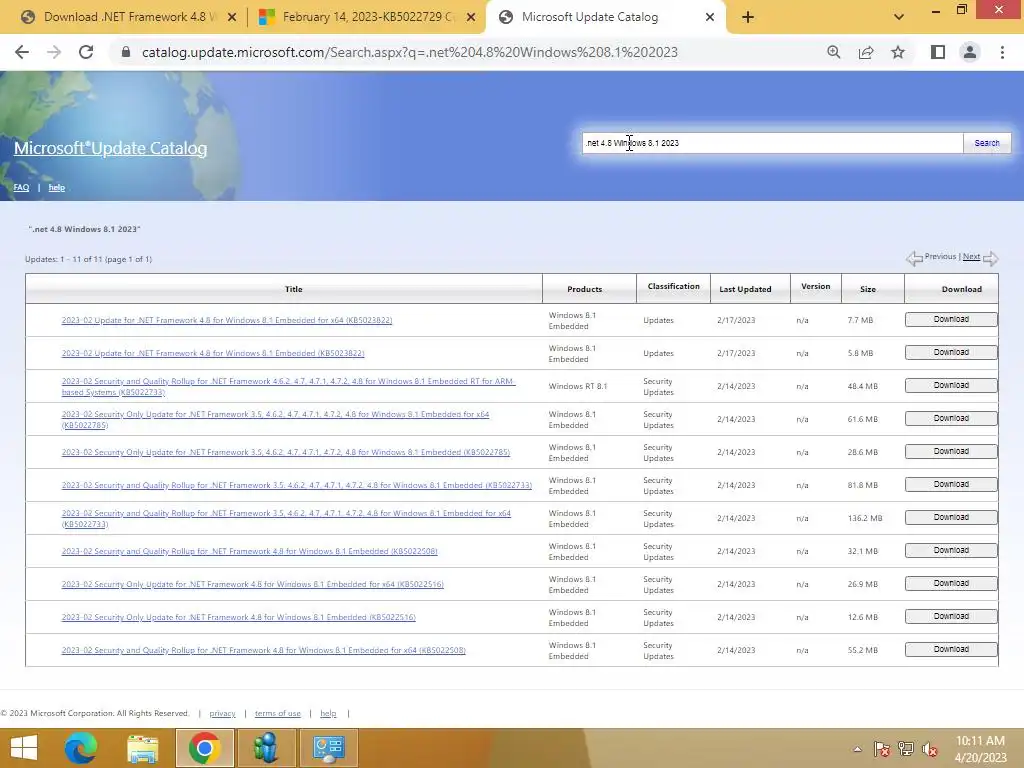The width and height of the screenshot is (1024, 768).
Task: Download the 81.8 MB KB5022733 rollup
Action: [951, 484]
